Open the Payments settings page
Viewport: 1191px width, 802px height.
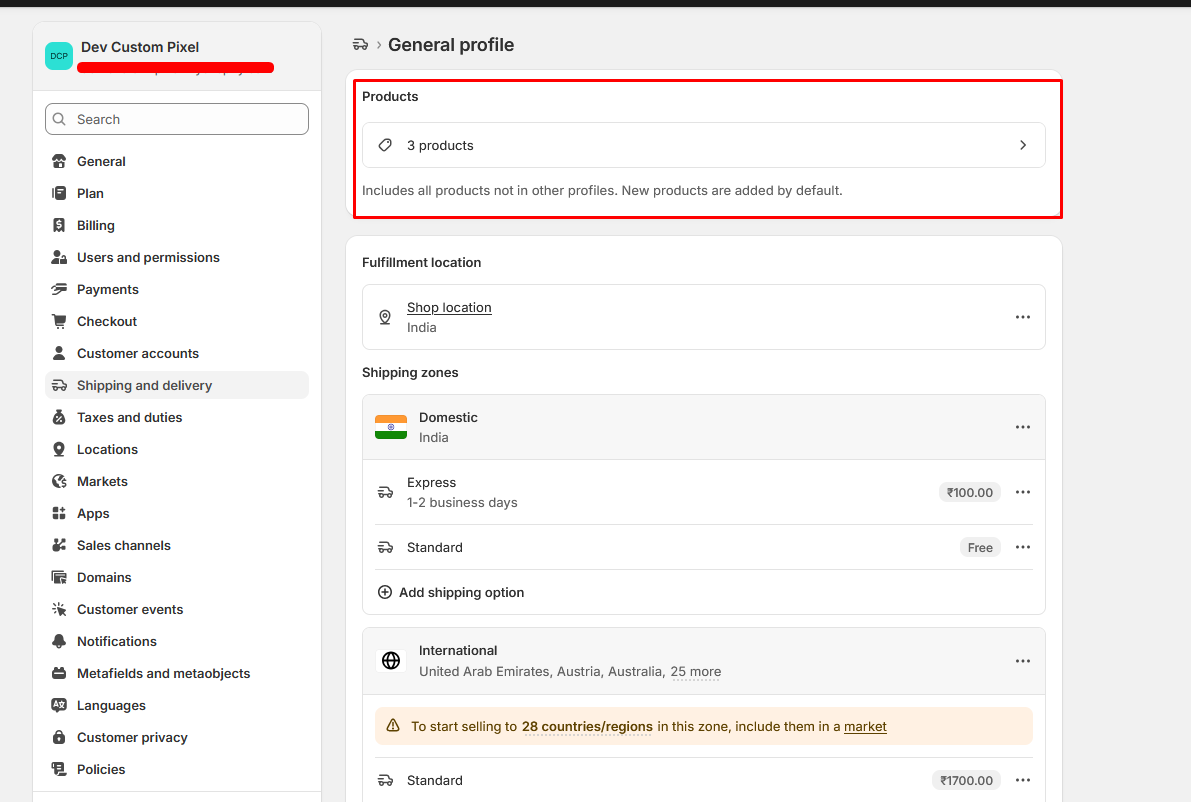(x=107, y=289)
